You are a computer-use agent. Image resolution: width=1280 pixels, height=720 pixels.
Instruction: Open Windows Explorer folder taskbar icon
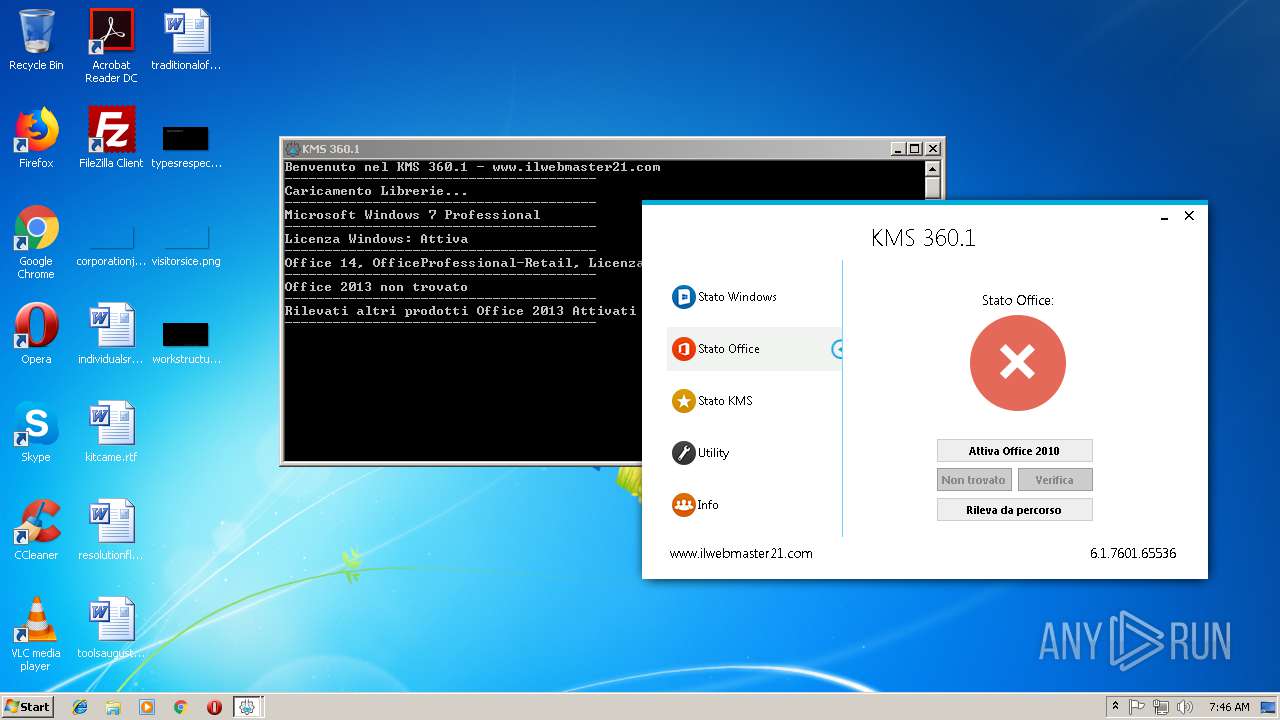click(x=113, y=706)
